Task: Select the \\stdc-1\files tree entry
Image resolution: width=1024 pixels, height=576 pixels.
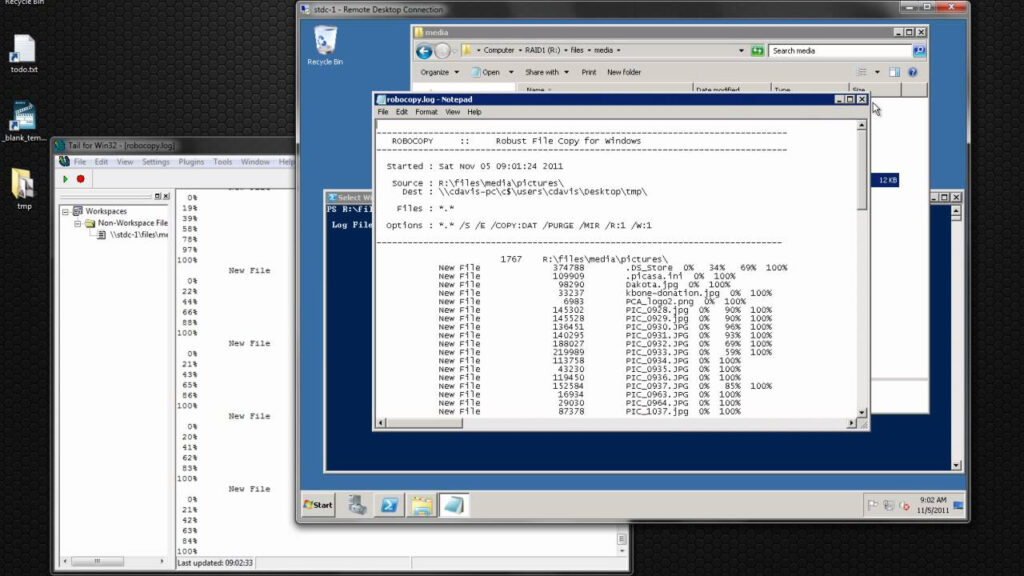Action: 138,234
